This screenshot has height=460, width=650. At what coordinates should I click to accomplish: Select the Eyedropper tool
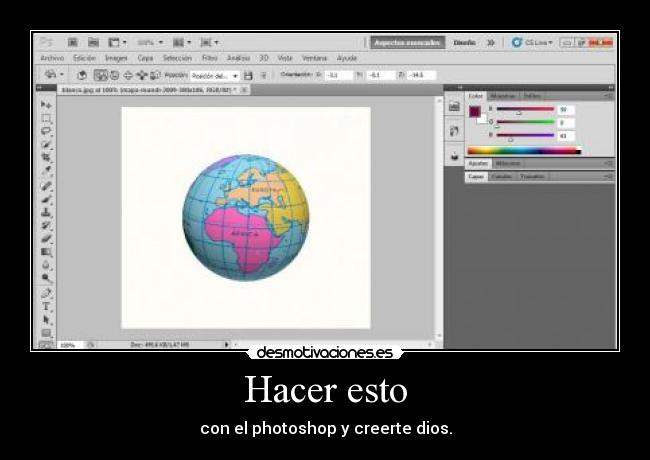point(46,171)
